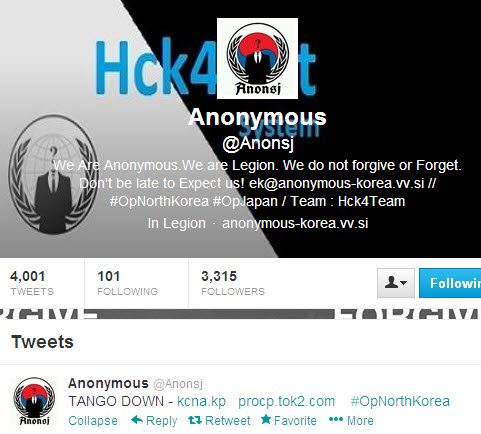Click the #OpNorthKorea hashtag in tweet
Screen dimensions: 481x434
(x=400, y=401)
